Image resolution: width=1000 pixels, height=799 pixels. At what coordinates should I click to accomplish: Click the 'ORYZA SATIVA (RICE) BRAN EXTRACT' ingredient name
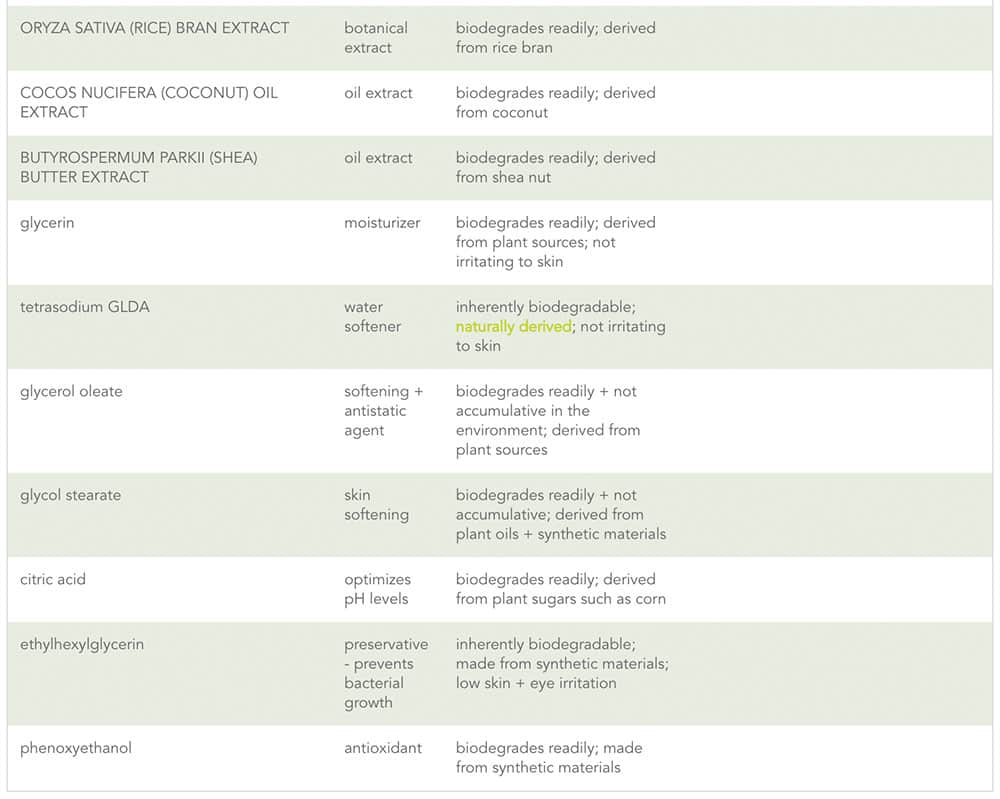[155, 28]
